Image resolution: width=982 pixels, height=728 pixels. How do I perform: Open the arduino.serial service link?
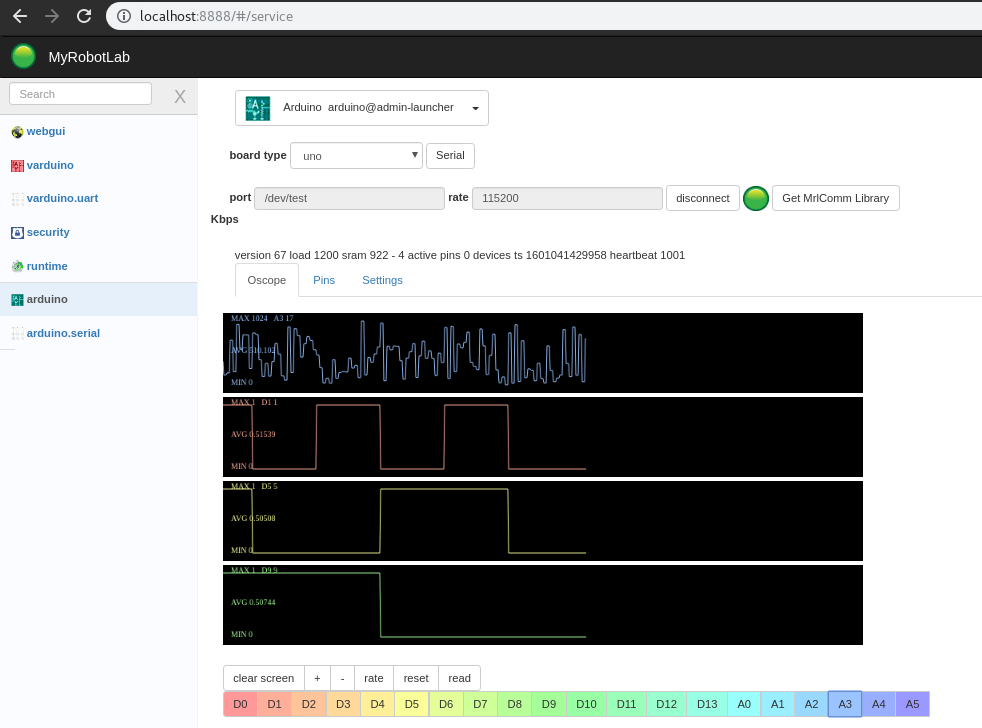pyautogui.click(x=63, y=333)
